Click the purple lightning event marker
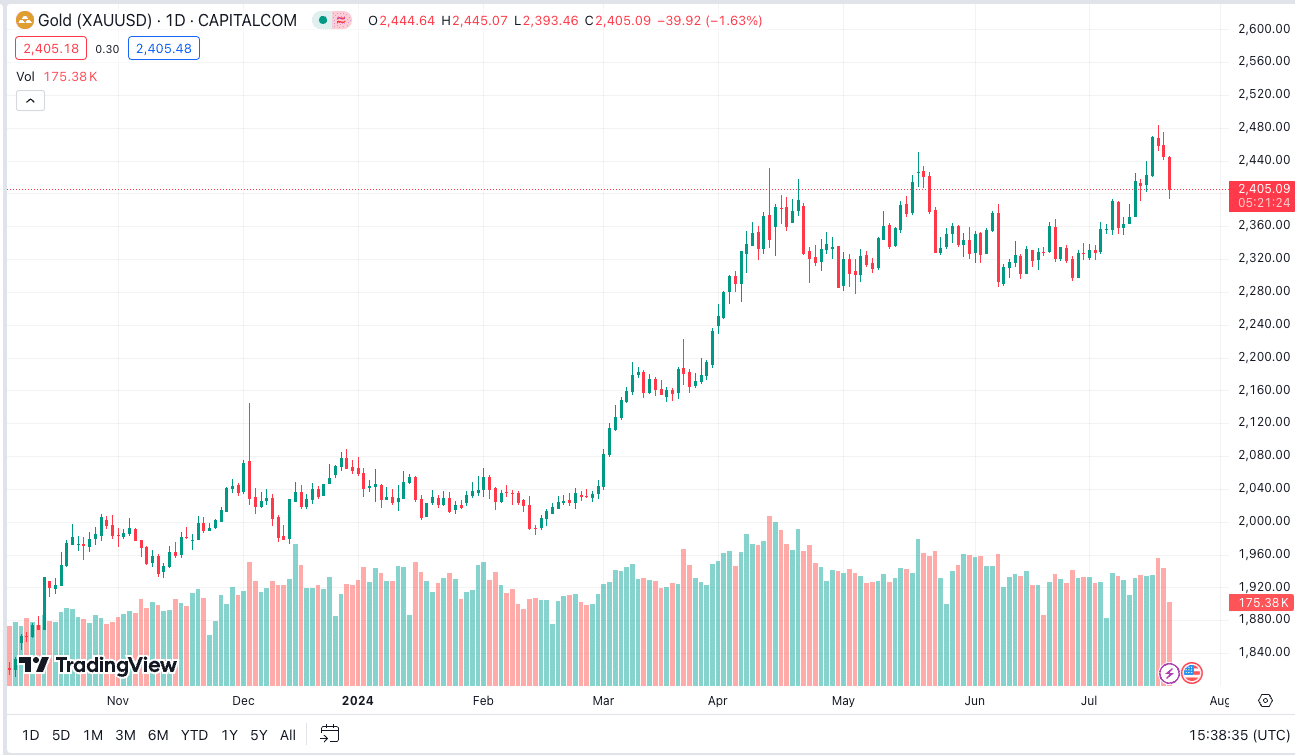The width and height of the screenshot is (1295, 755). tap(1169, 673)
